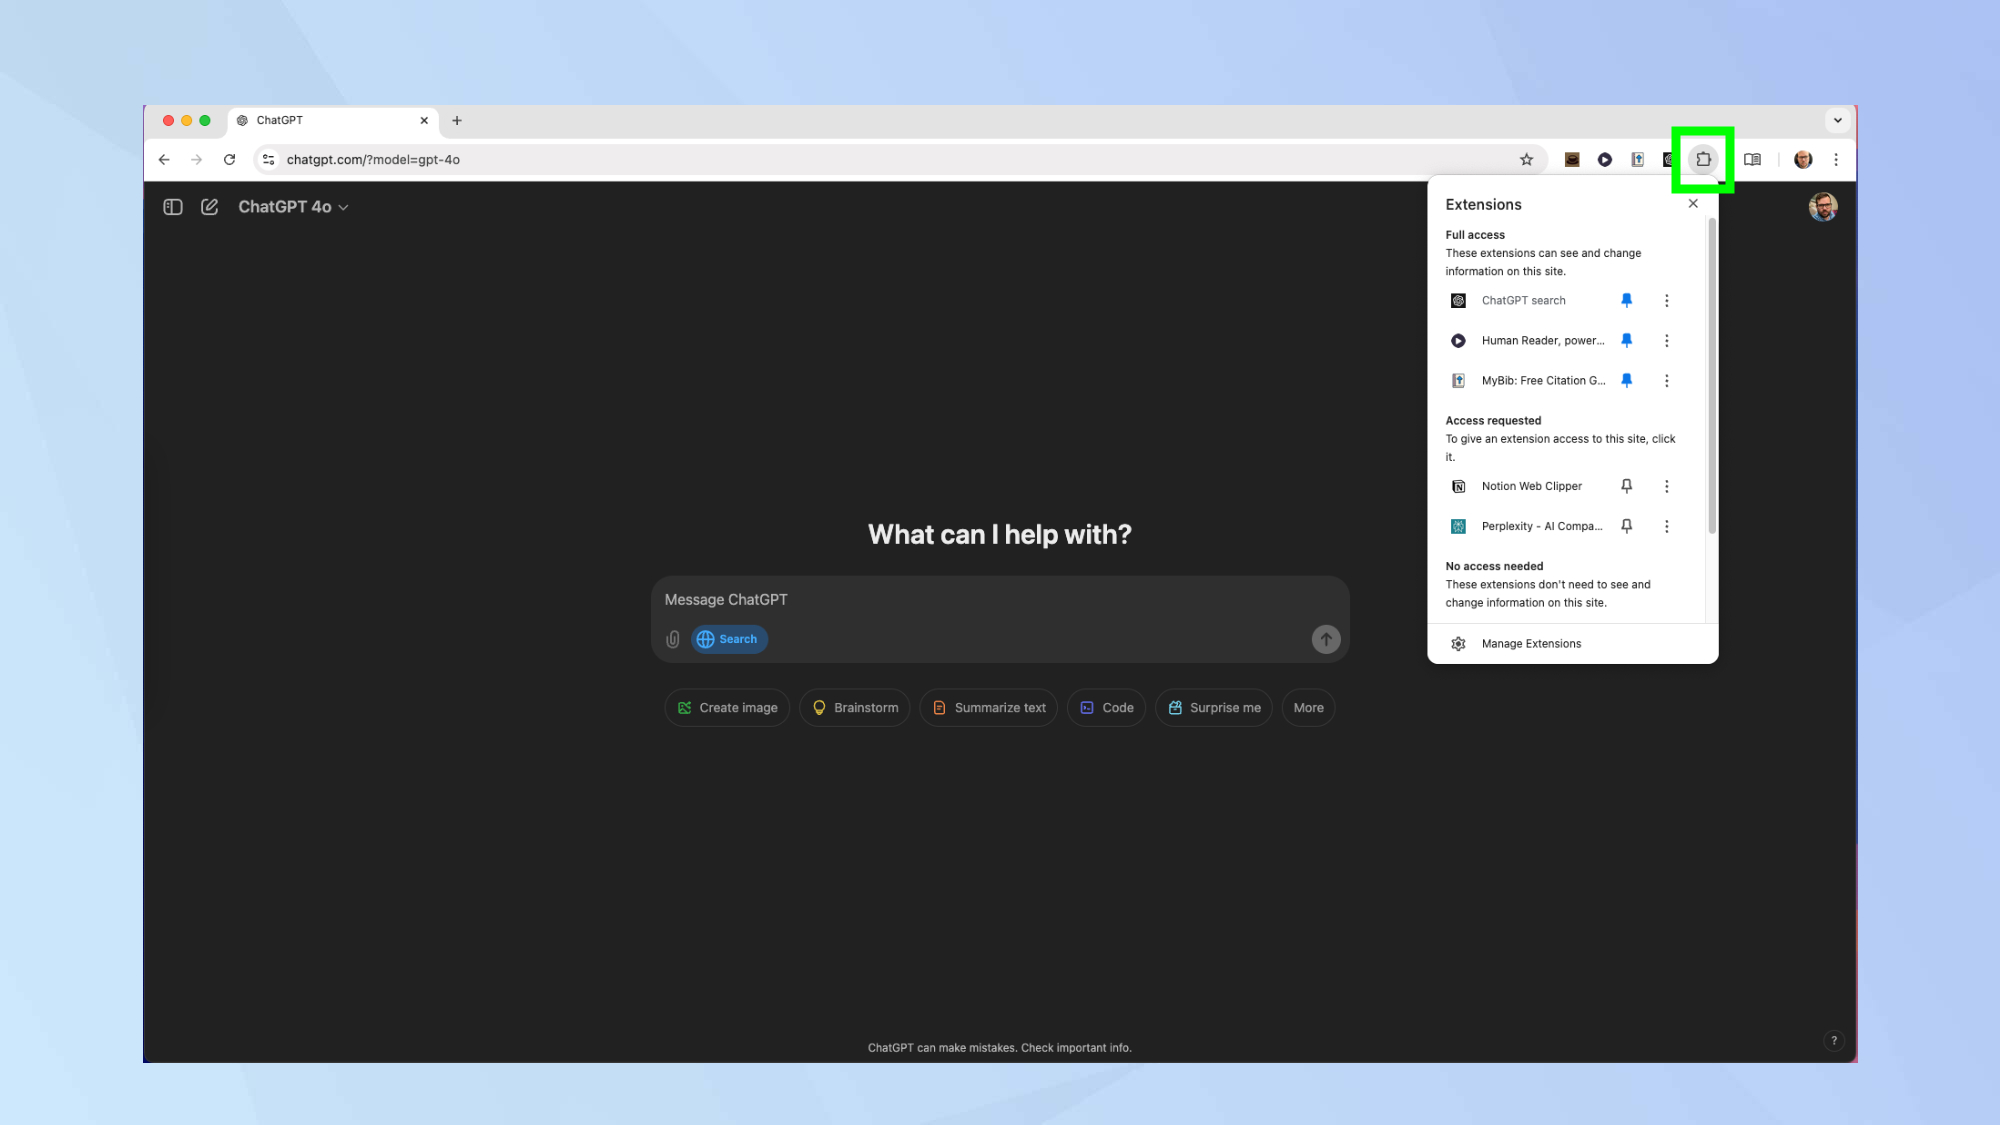Expand ChatGPT search extension options menu

(1668, 299)
